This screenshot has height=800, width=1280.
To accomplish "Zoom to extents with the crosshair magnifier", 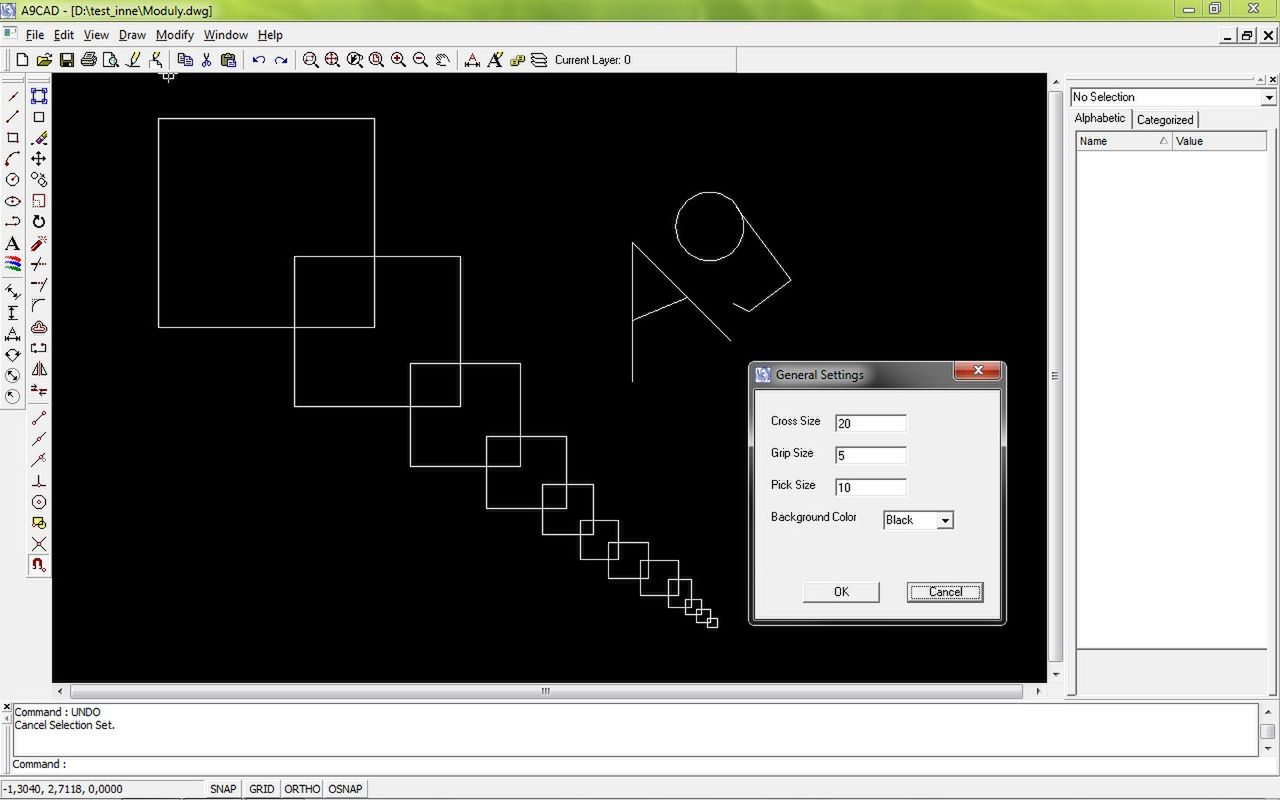I will tap(333, 60).
